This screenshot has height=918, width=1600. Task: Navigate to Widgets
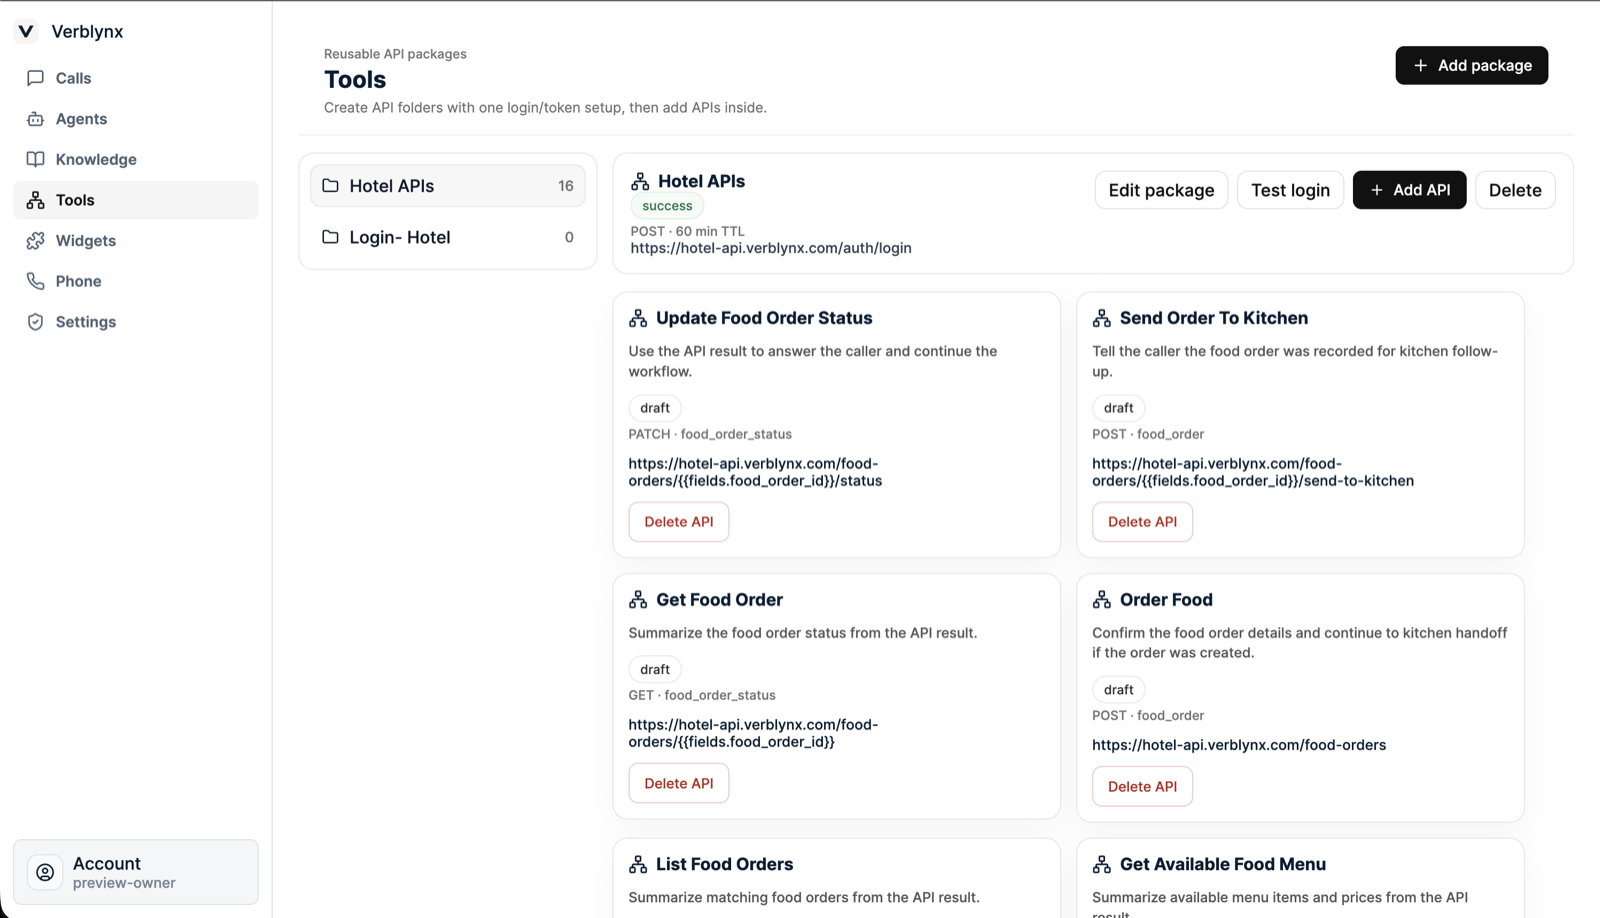[x=136, y=241]
